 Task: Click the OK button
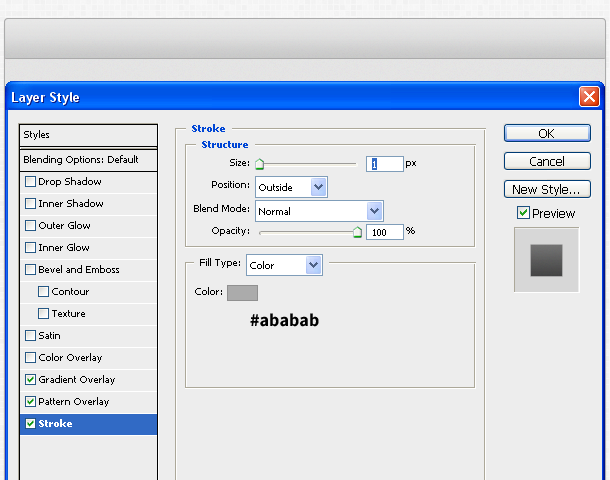547,133
